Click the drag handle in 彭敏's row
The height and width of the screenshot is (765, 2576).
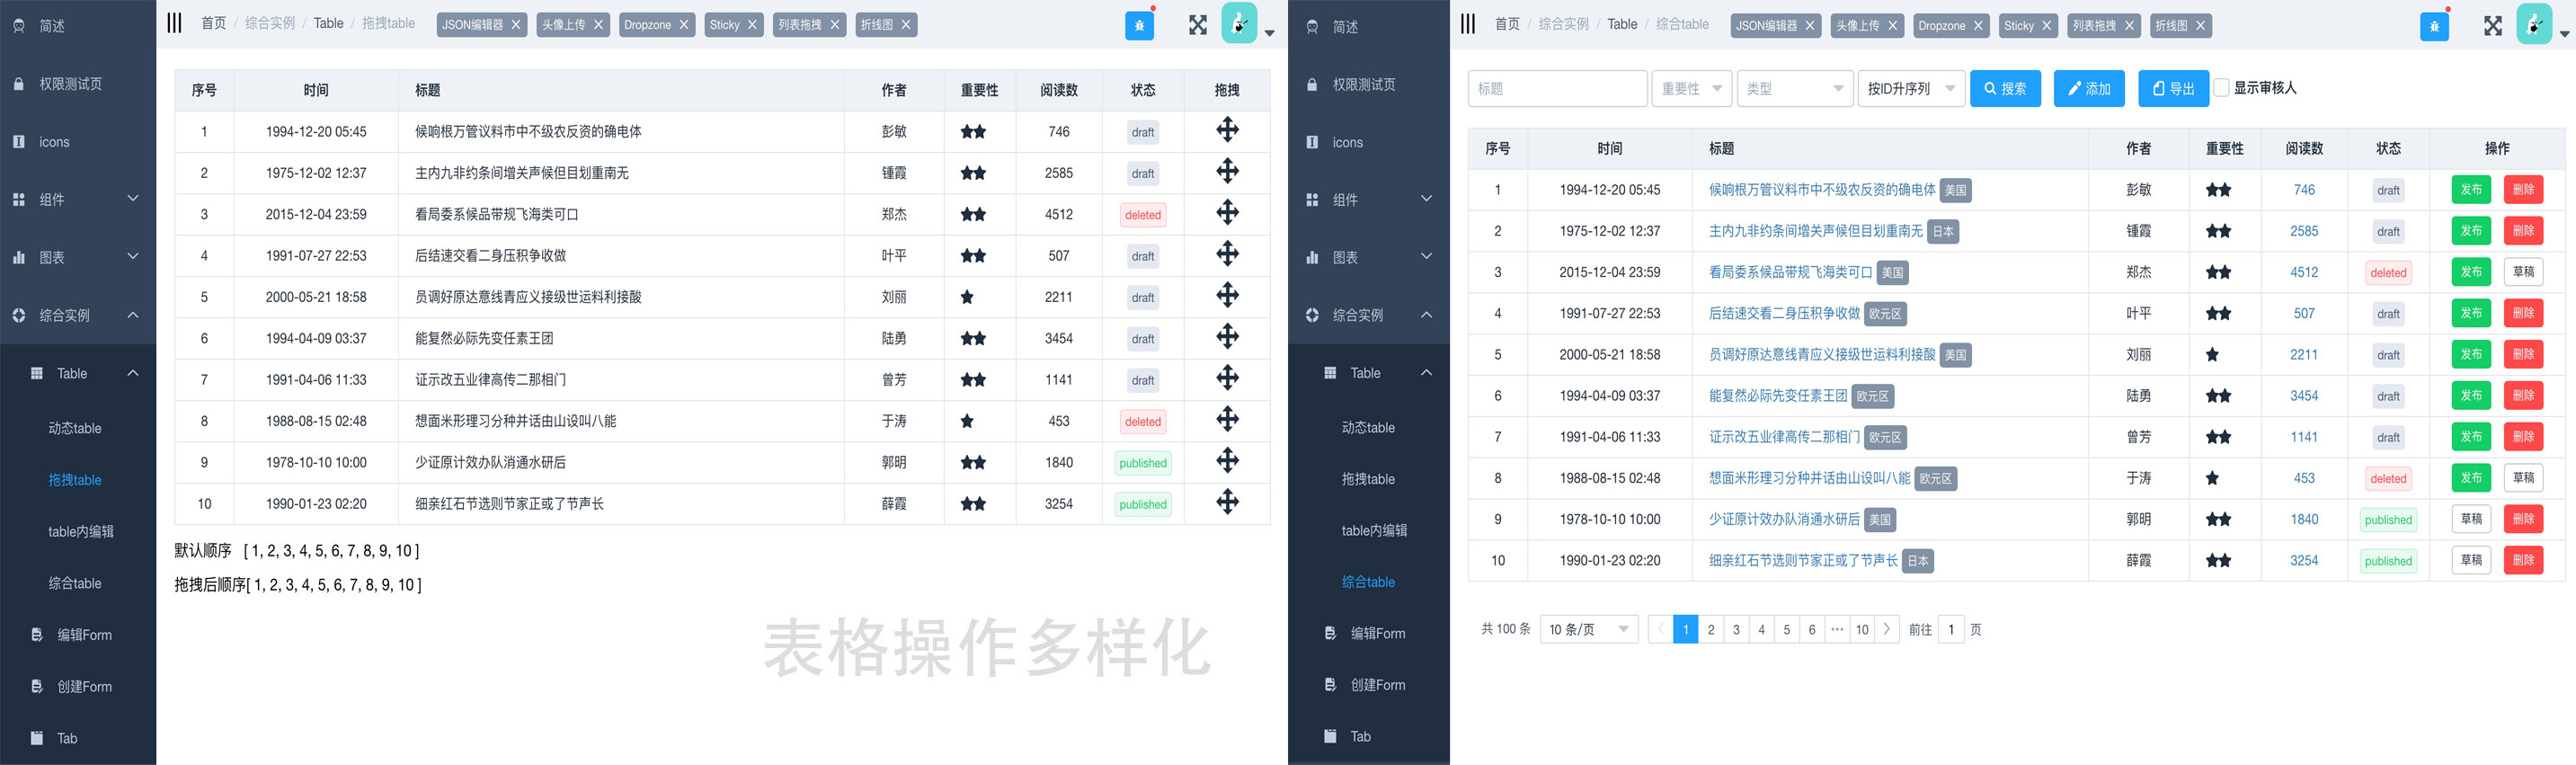tap(1227, 130)
